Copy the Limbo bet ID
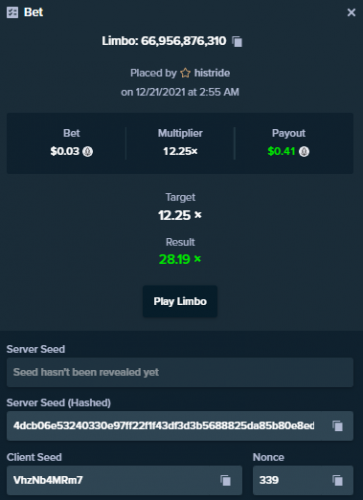Viewport: 363px width, 500px height. tap(237, 42)
